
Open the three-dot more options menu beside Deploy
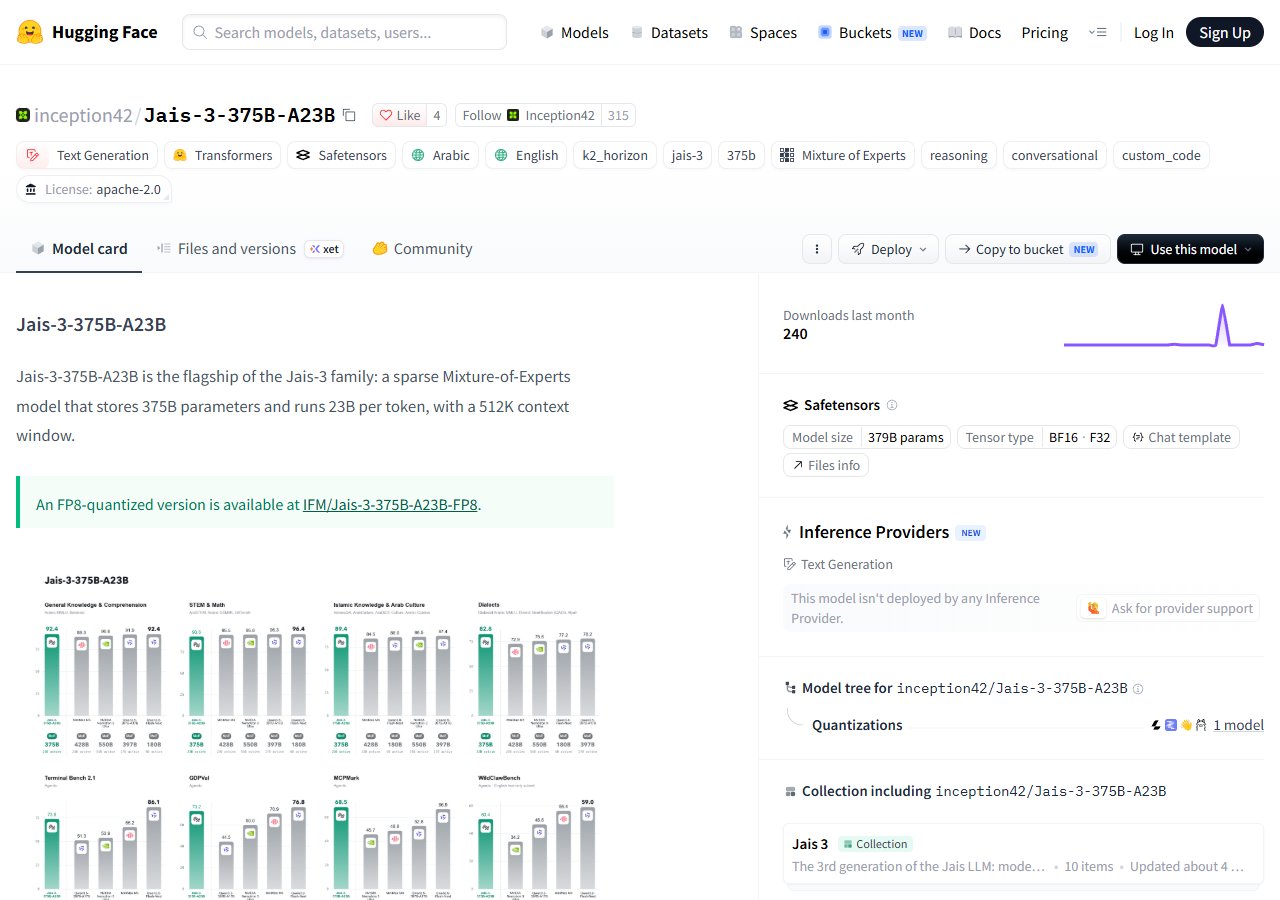tap(817, 249)
